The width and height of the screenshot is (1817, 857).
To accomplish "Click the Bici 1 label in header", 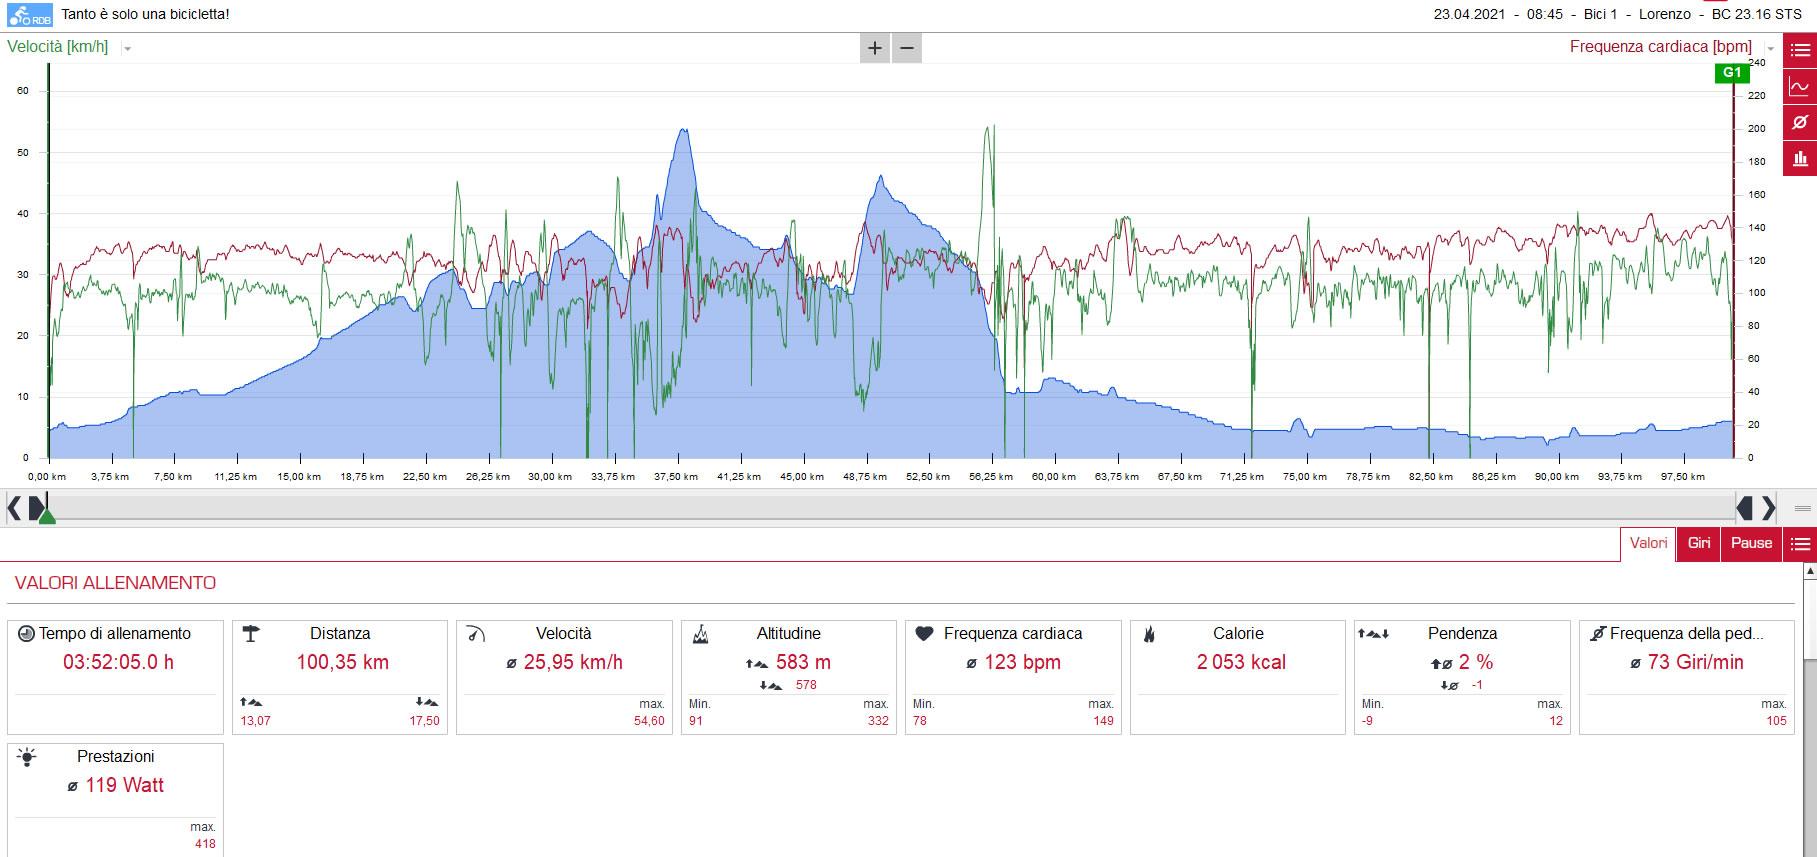I will coord(1600,14).
